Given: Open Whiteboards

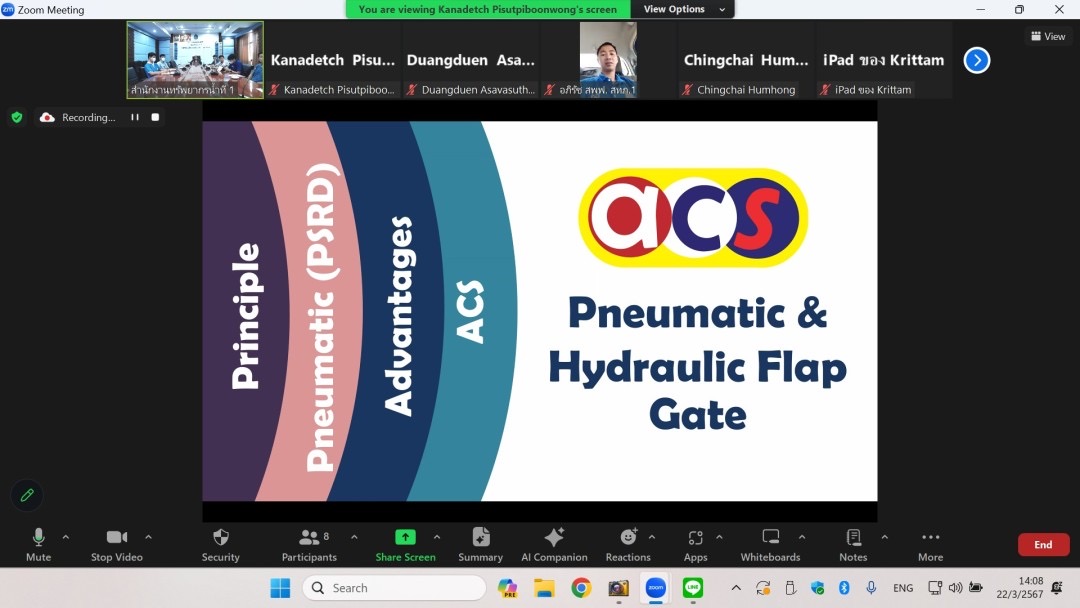Looking at the screenshot, I should click(771, 545).
